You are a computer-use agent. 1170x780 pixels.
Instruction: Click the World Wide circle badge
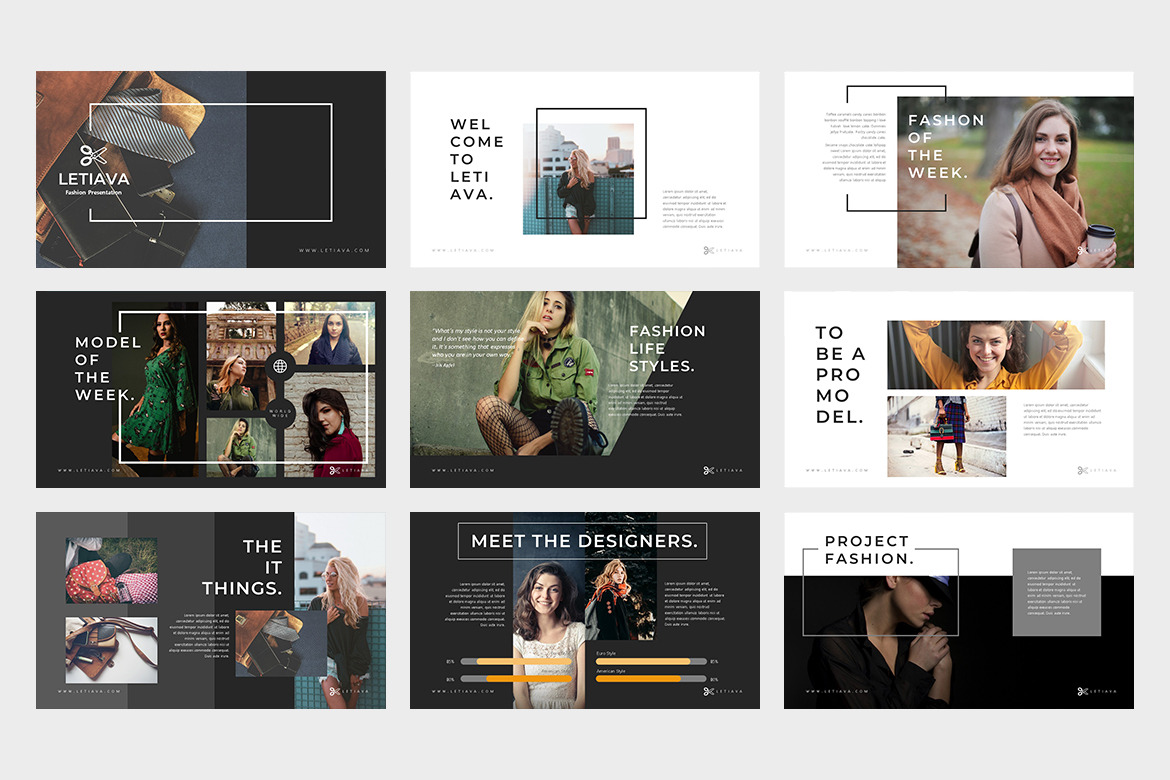(281, 412)
